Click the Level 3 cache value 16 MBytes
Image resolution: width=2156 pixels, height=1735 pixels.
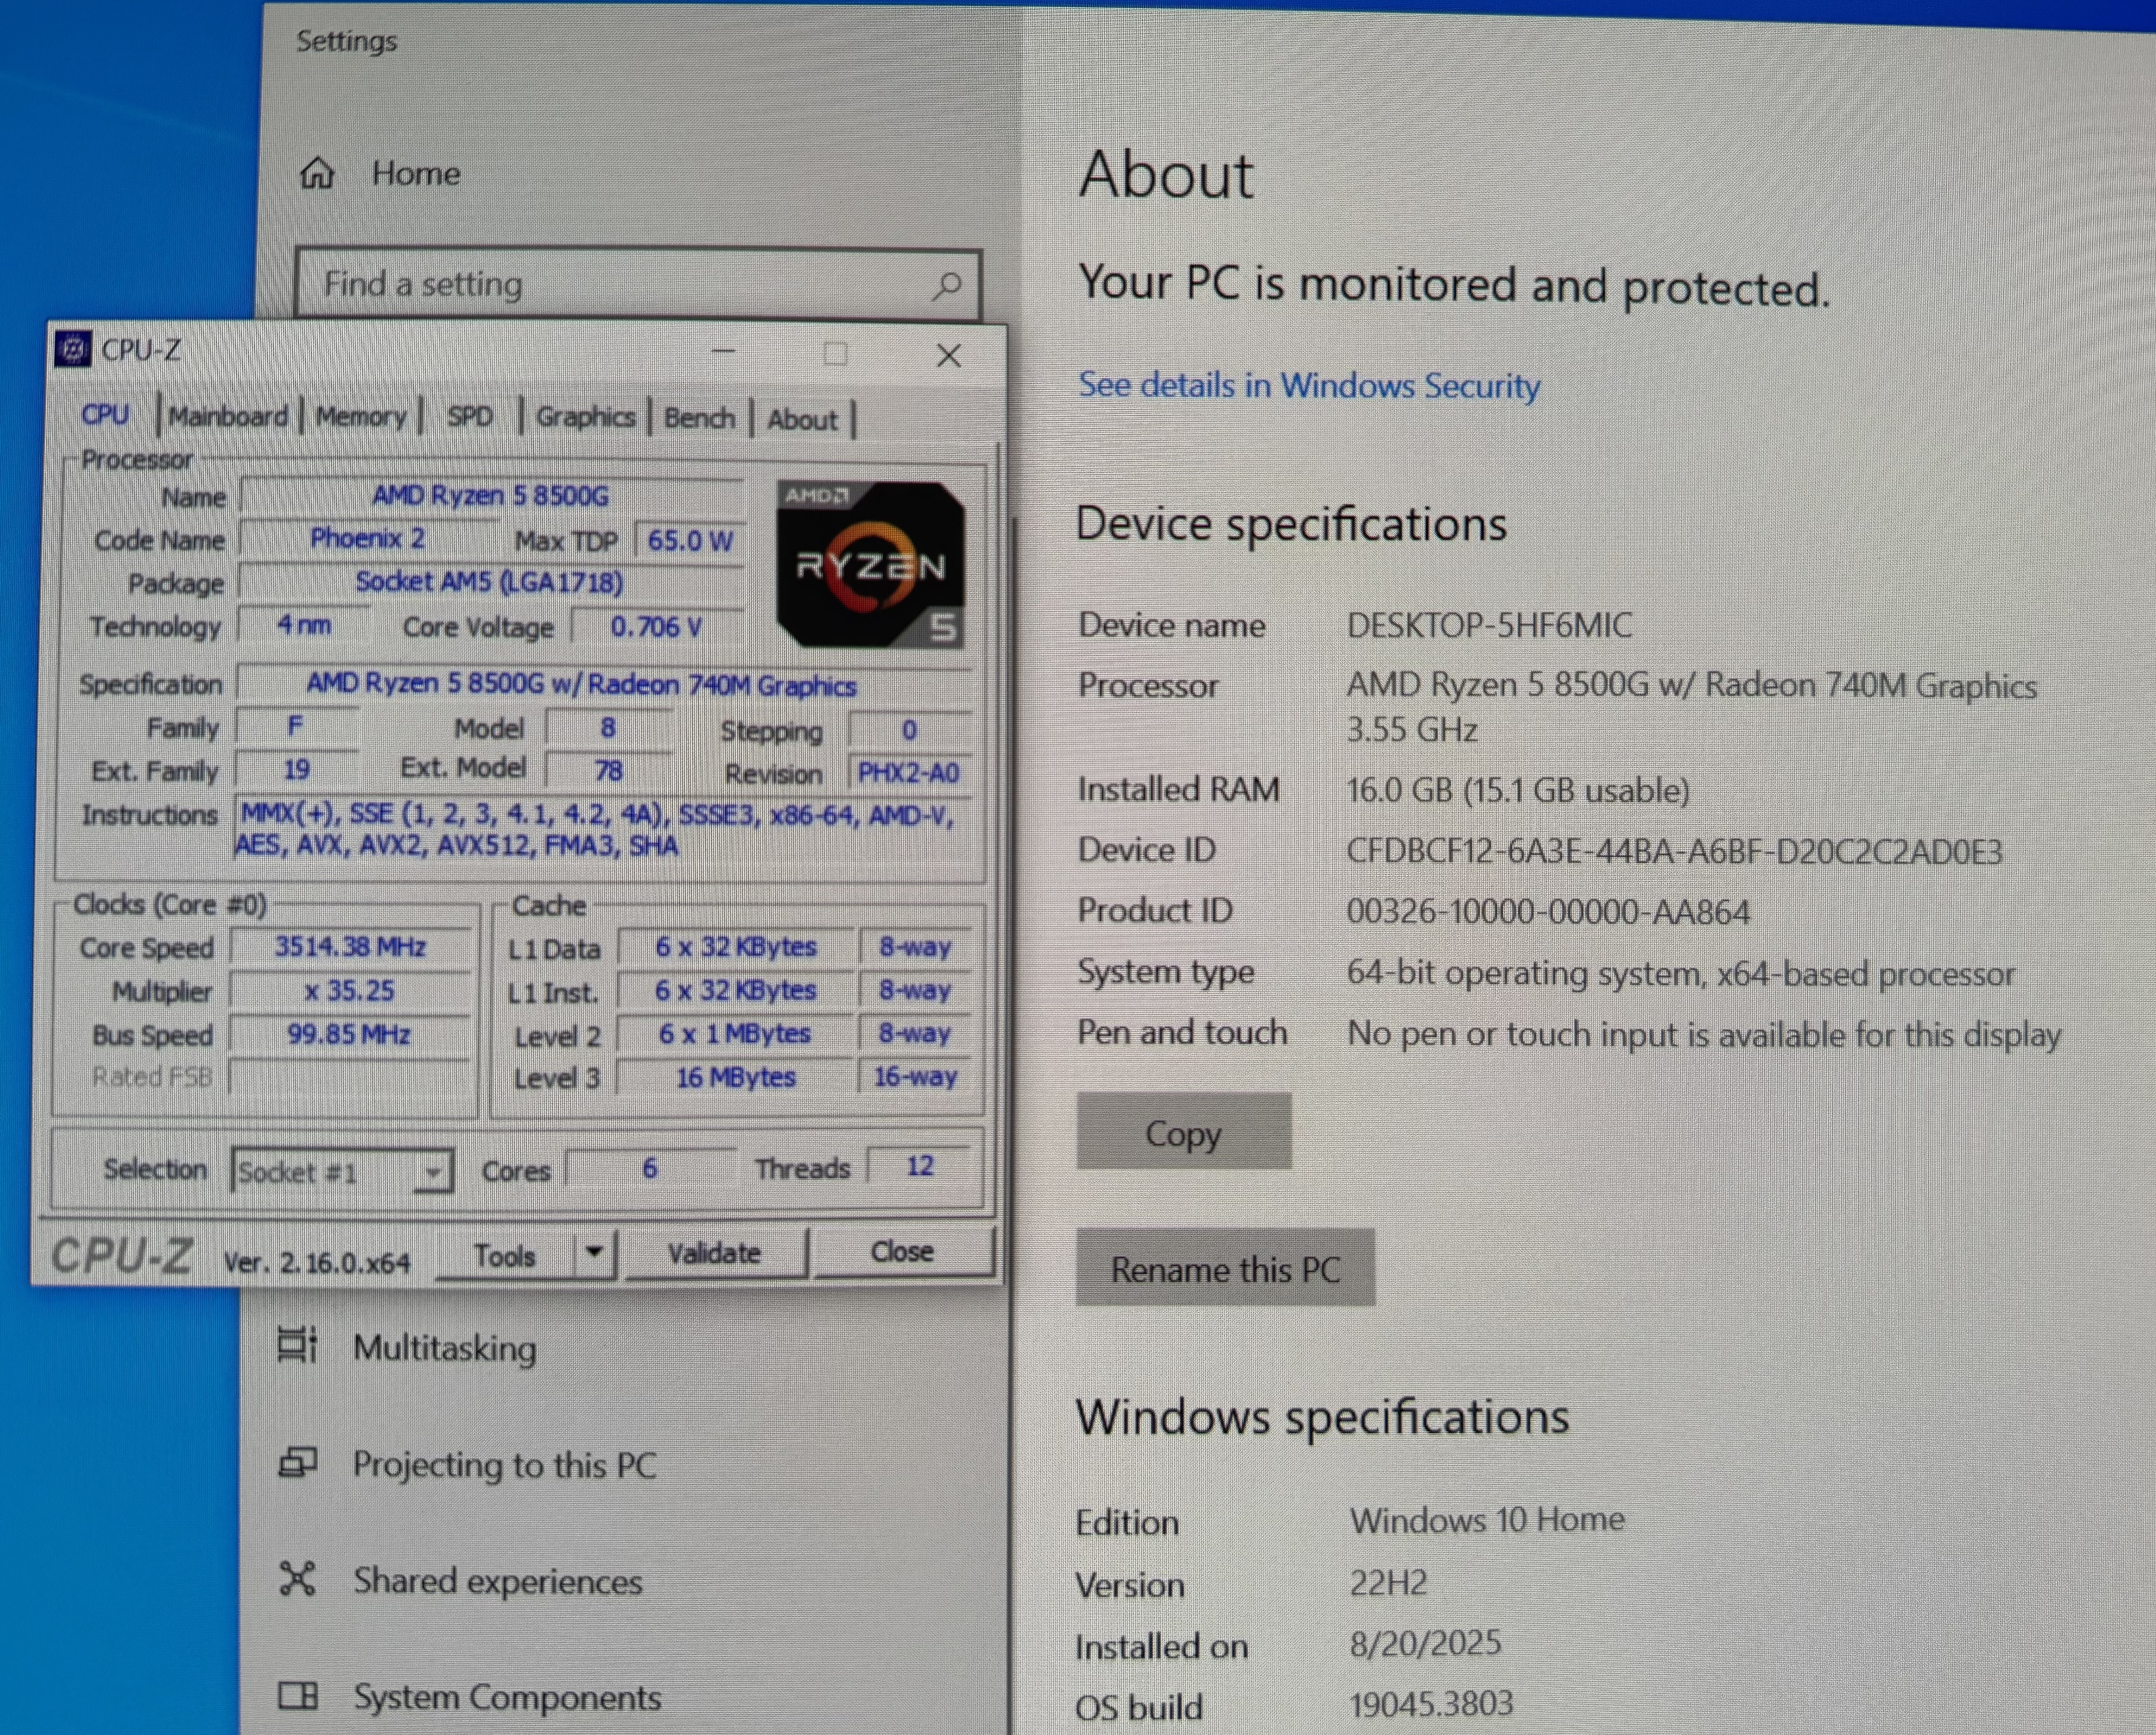pyautogui.click(x=736, y=1077)
